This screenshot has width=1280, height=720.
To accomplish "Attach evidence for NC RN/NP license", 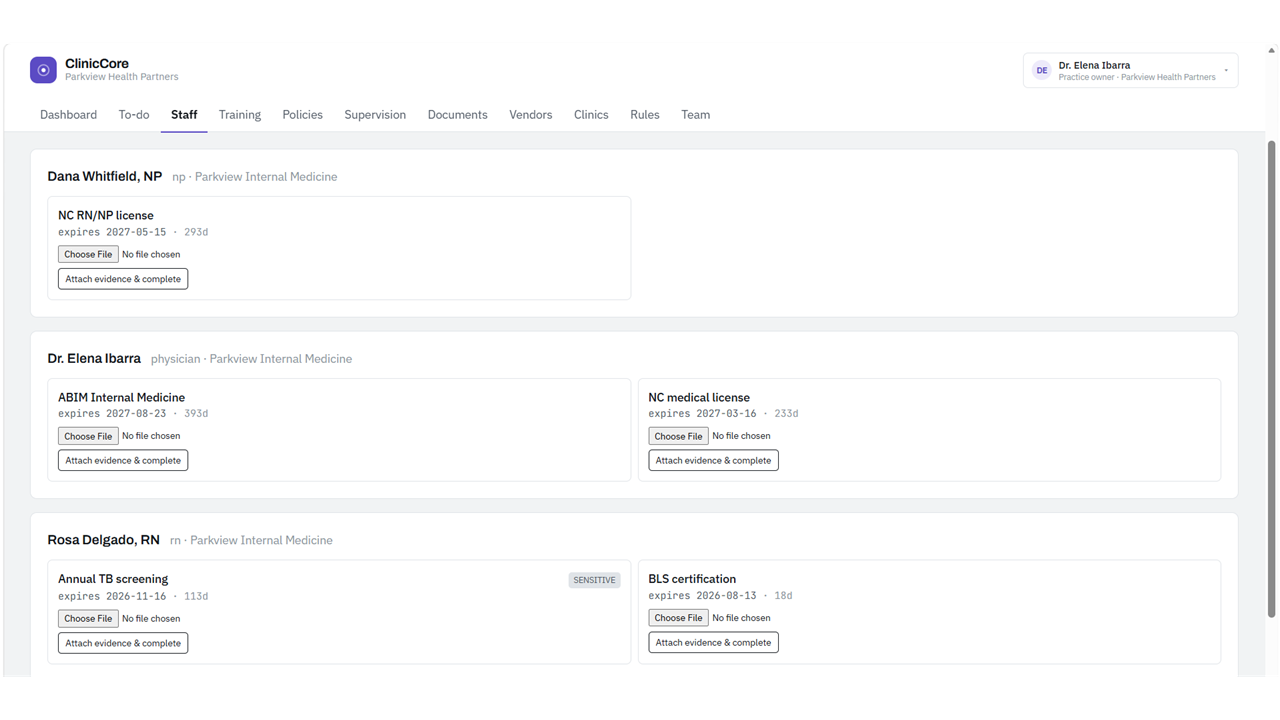I will tap(123, 279).
